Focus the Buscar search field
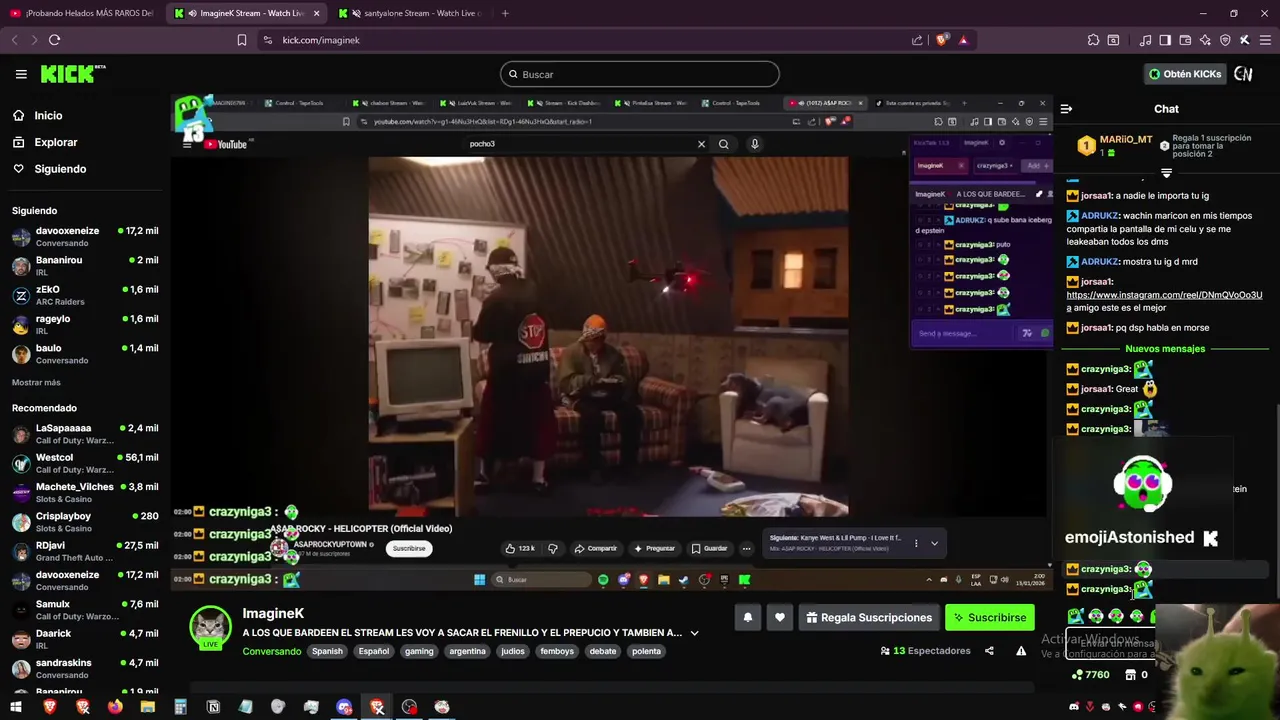 [x=640, y=74]
